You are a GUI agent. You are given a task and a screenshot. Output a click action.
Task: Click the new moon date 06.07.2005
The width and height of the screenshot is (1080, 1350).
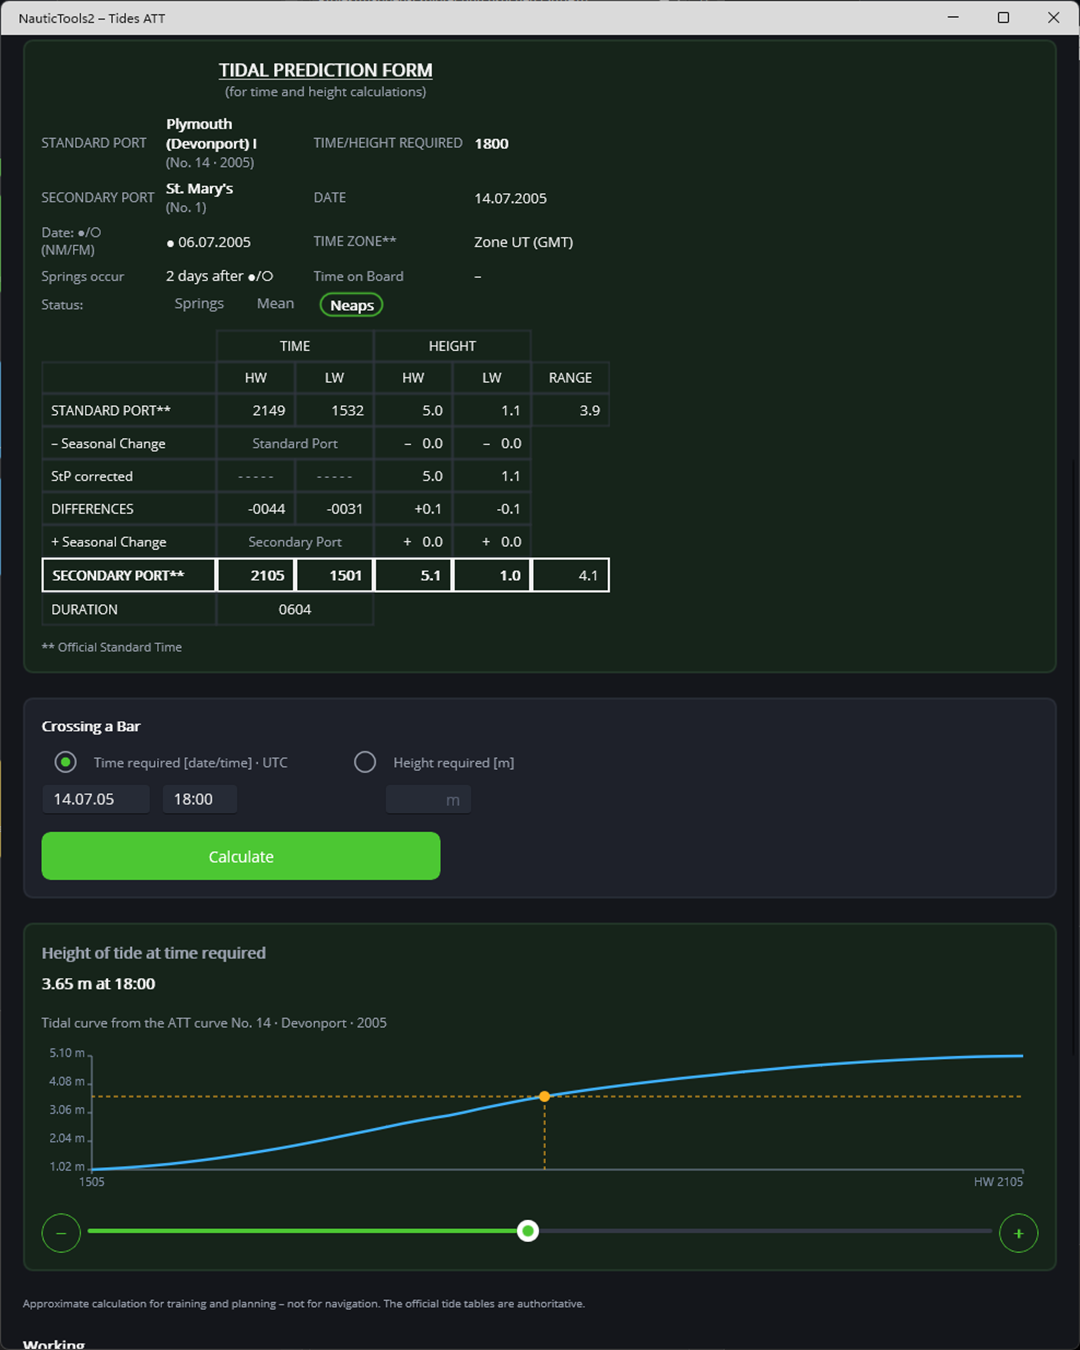tap(209, 242)
